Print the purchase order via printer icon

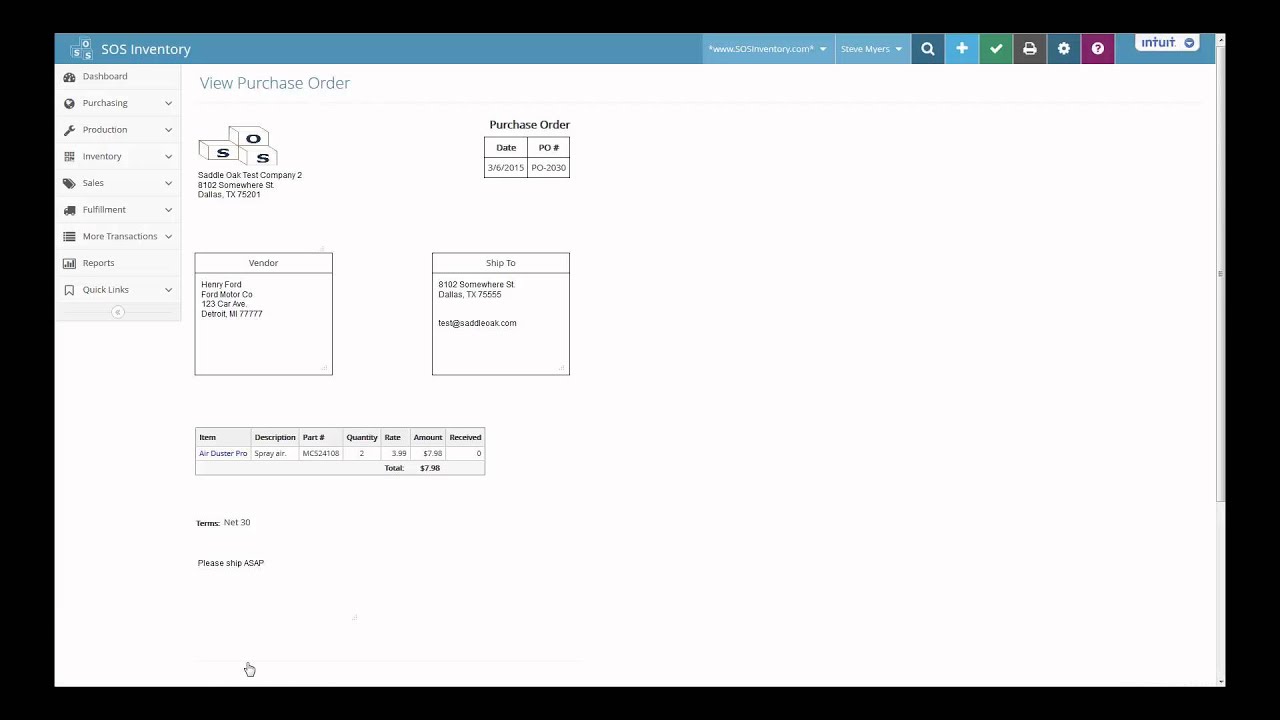tap(1030, 49)
